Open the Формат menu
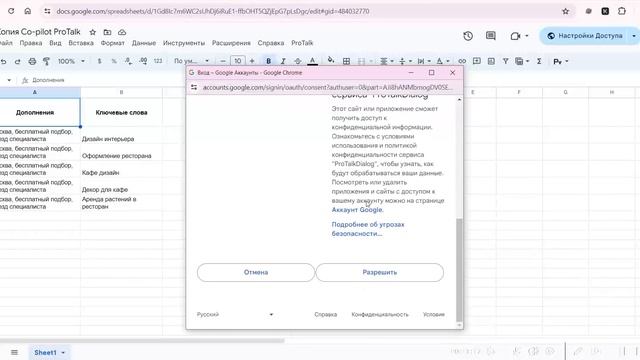 [x=112, y=43]
